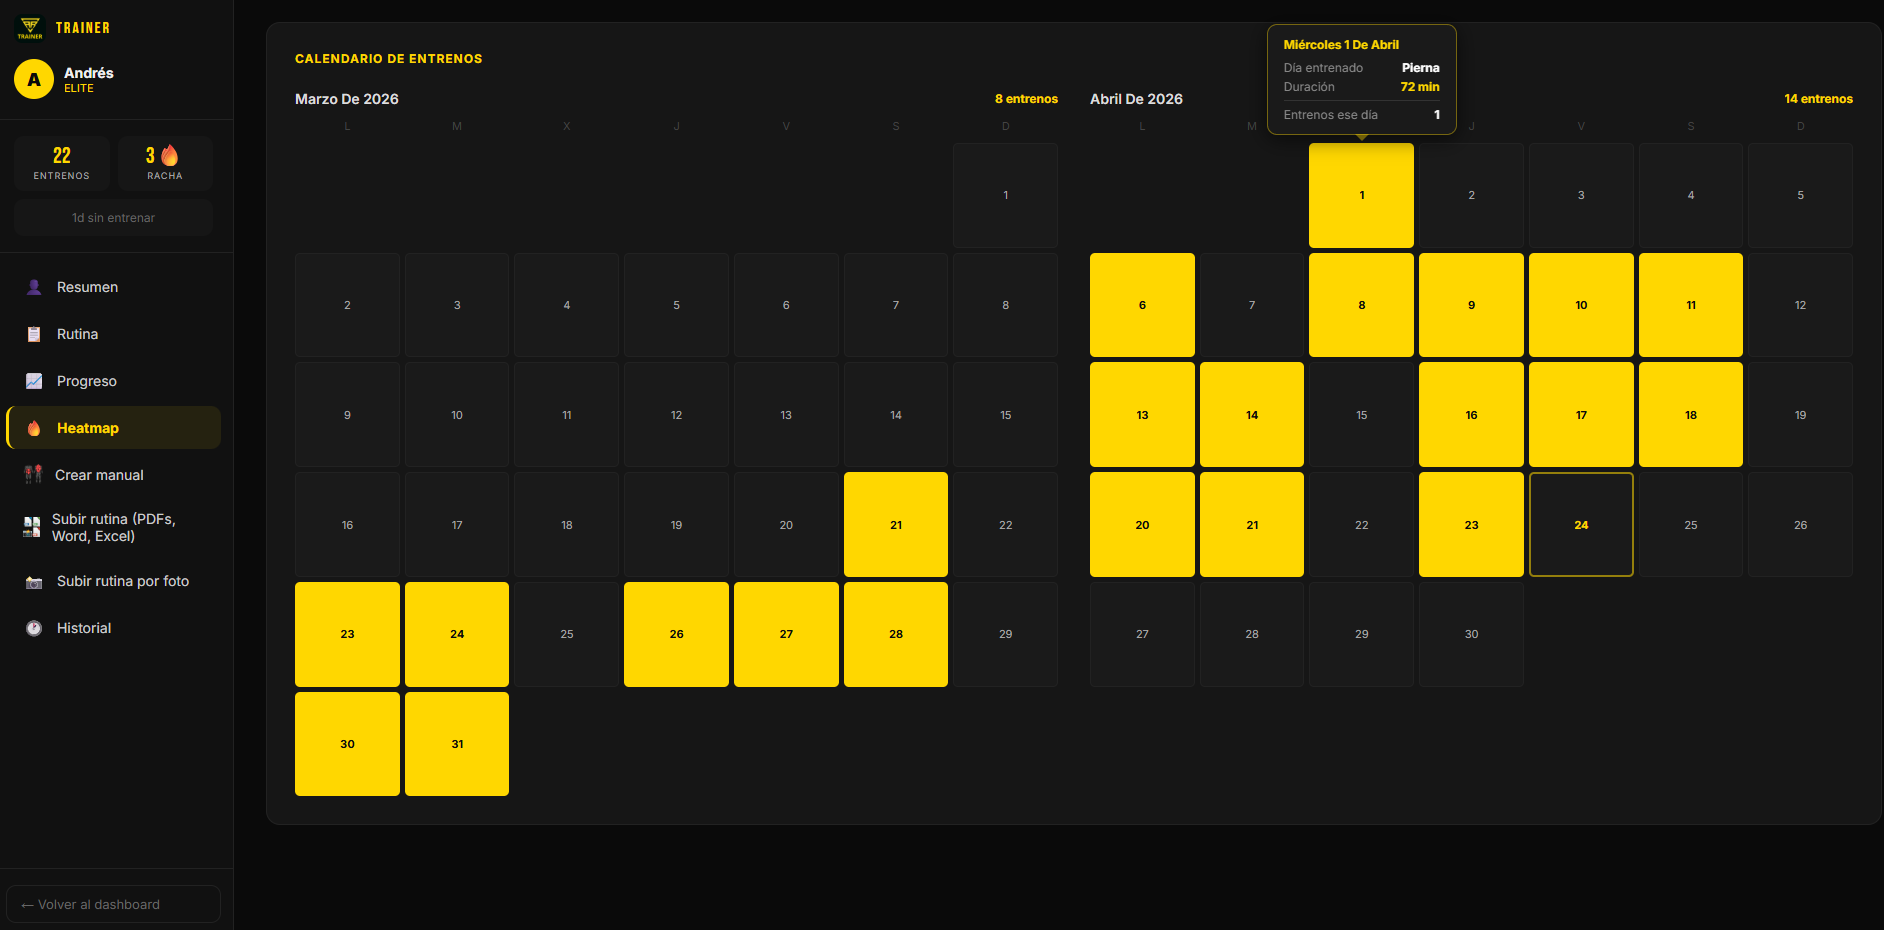Click 8 entrenos count for March
Image resolution: width=1884 pixels, height=930 pixels.
pos(1026,99)
